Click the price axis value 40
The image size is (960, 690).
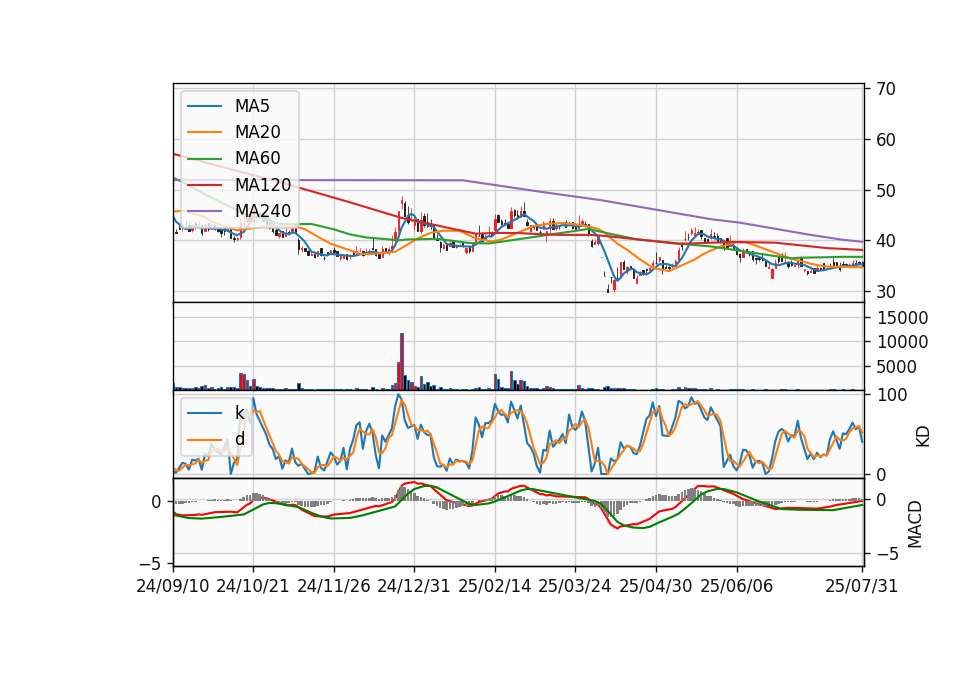pos(885,241)
